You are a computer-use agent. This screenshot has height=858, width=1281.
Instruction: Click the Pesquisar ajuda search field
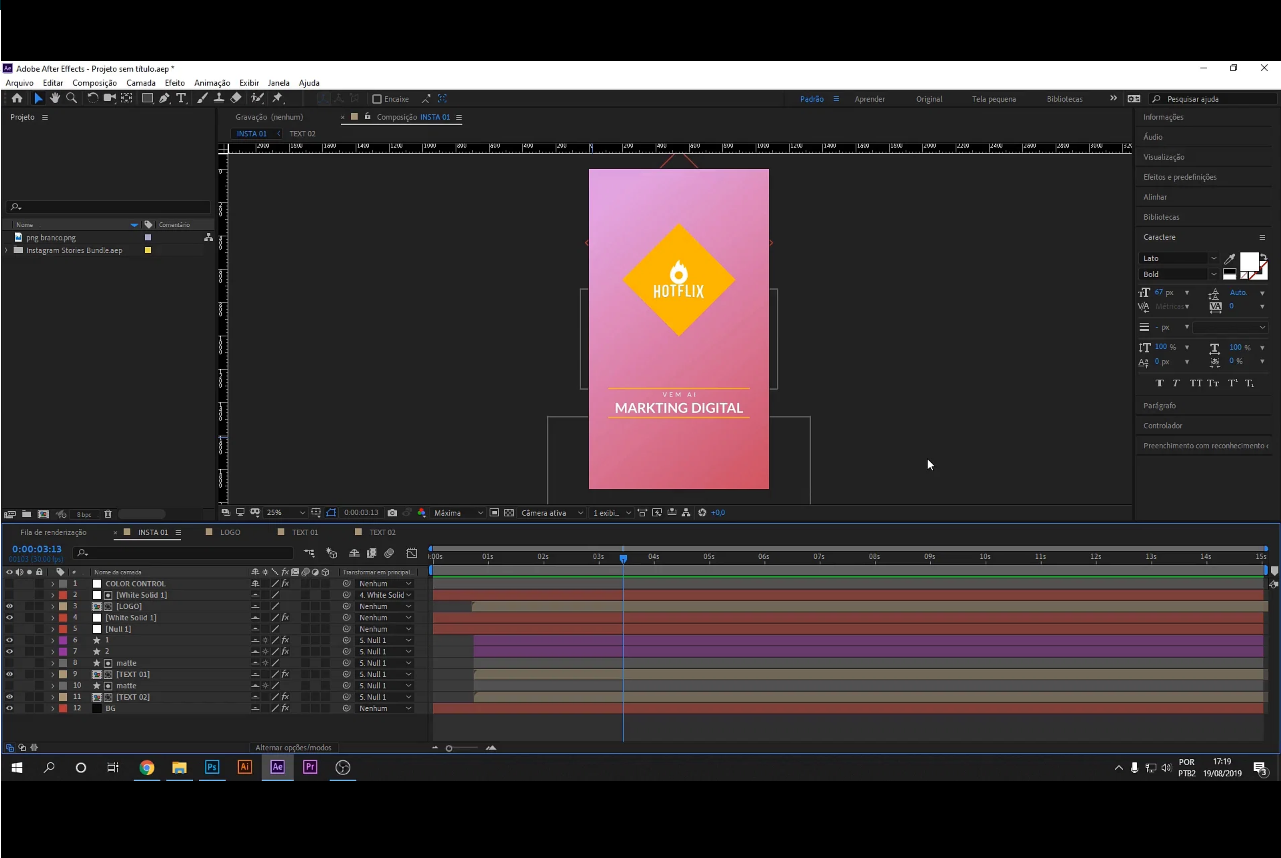tap(1210, 99)
